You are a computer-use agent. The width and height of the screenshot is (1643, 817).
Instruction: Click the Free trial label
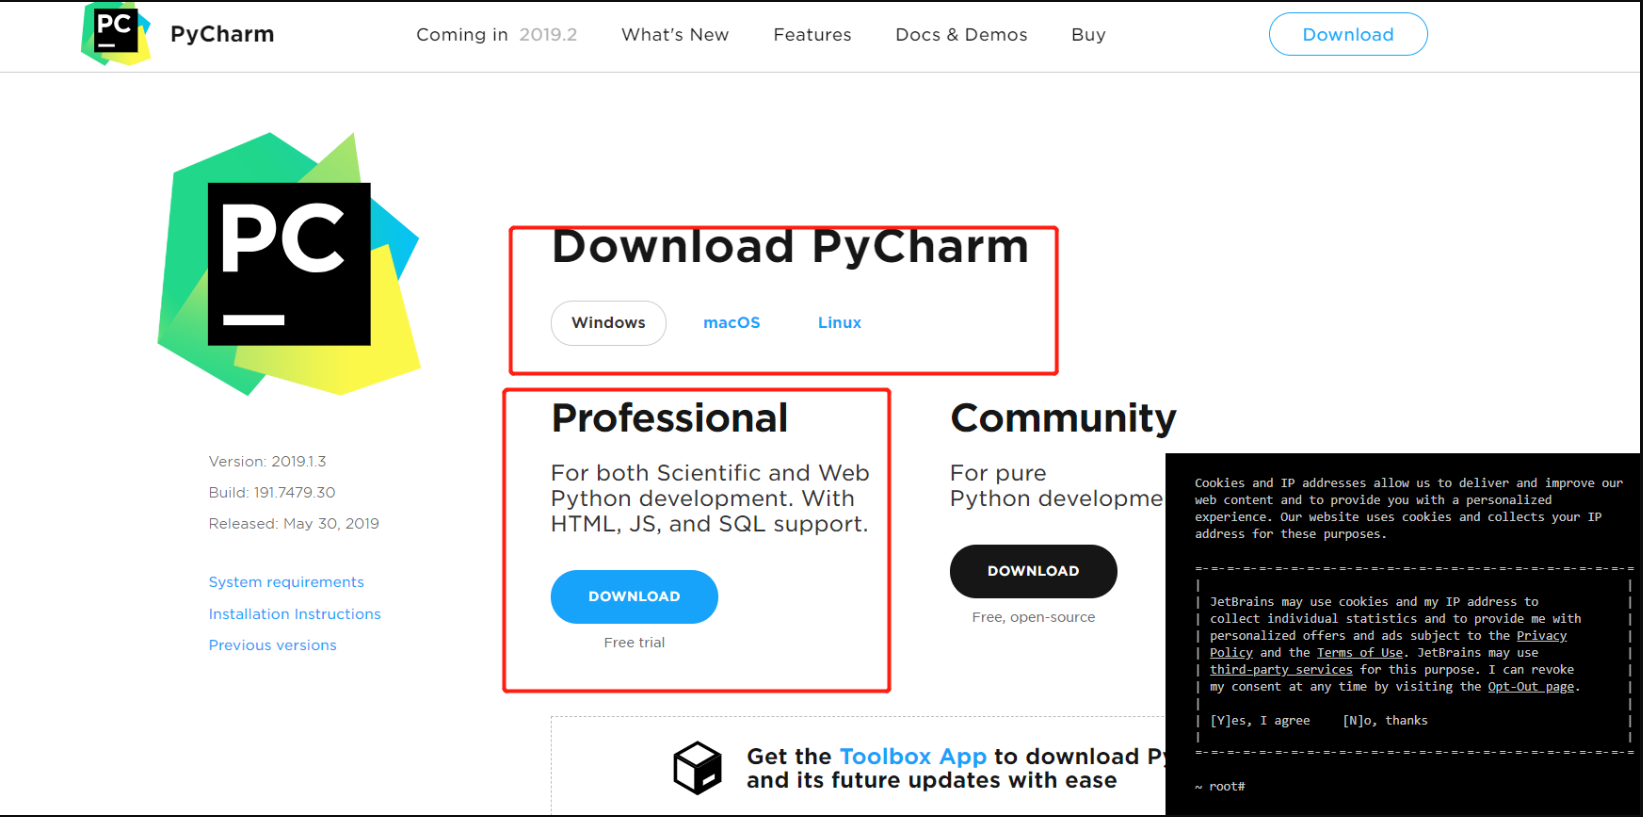click(634, 643)
